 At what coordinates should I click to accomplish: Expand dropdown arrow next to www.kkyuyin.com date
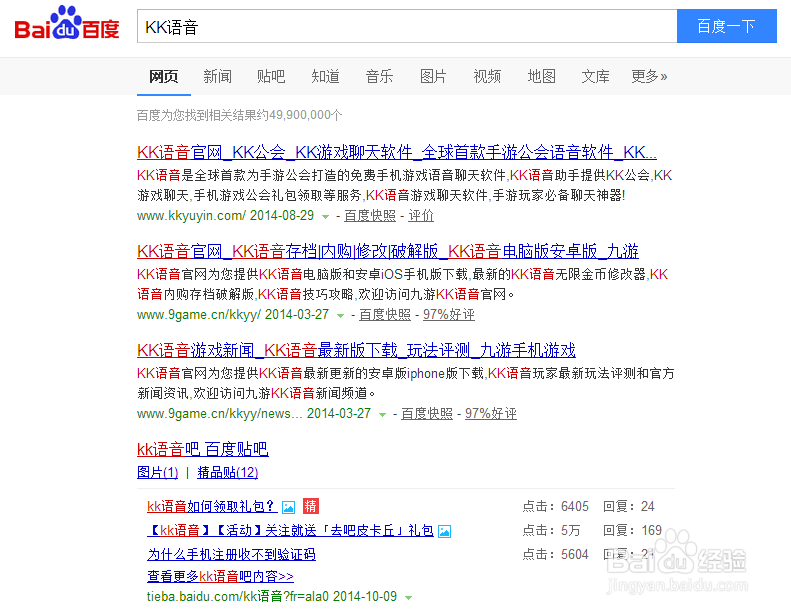click(326, 216)
